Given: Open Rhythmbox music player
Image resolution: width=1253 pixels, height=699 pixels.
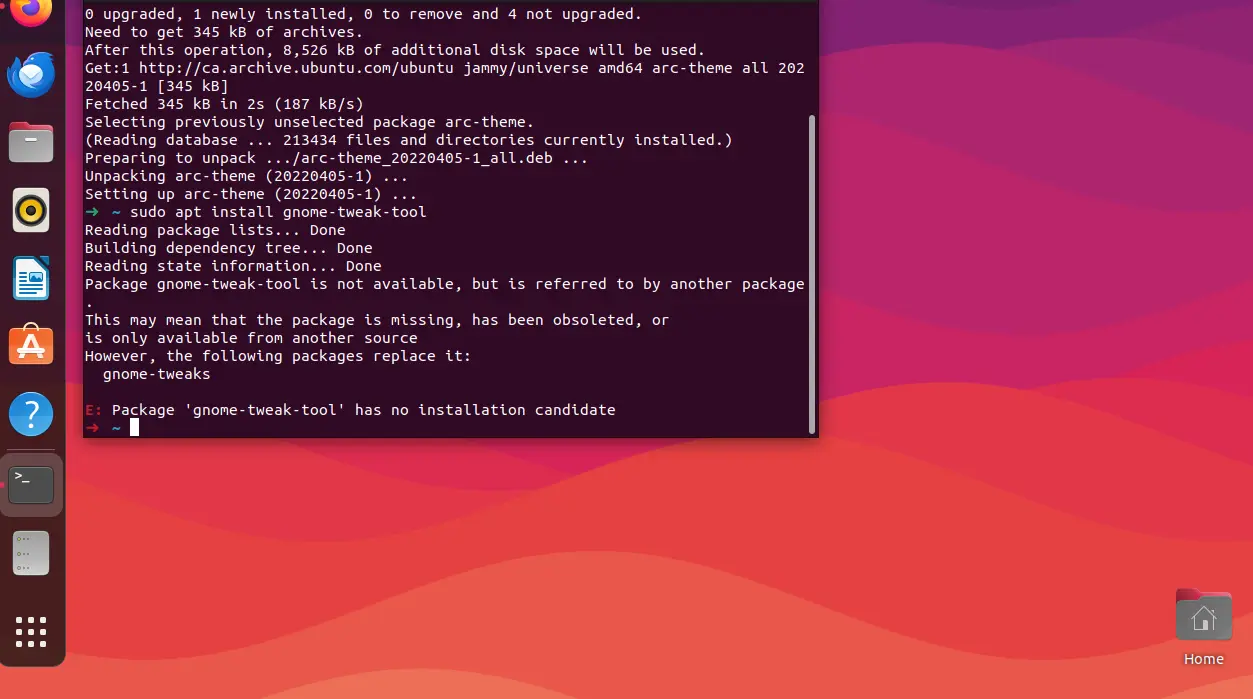Looking at the screenshot, I should 31,210.
